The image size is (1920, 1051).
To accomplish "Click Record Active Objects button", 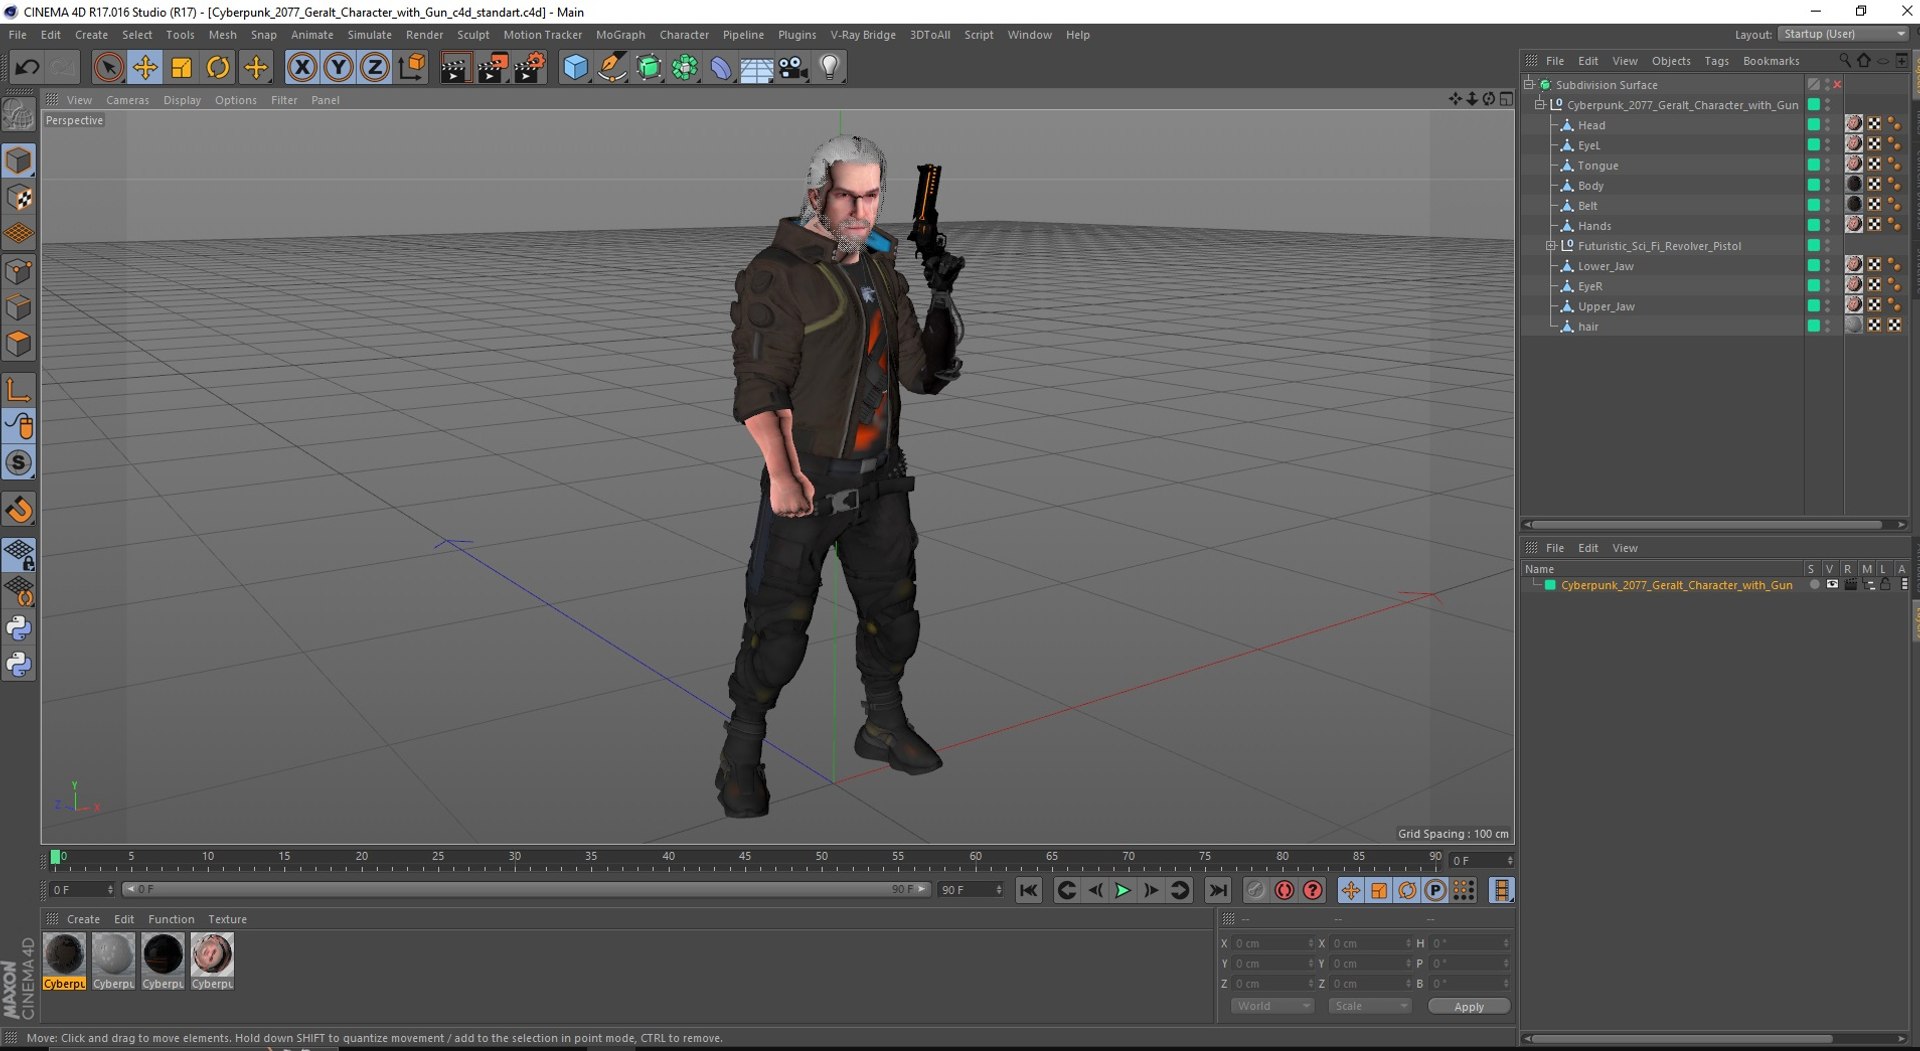I will 1255,890.
